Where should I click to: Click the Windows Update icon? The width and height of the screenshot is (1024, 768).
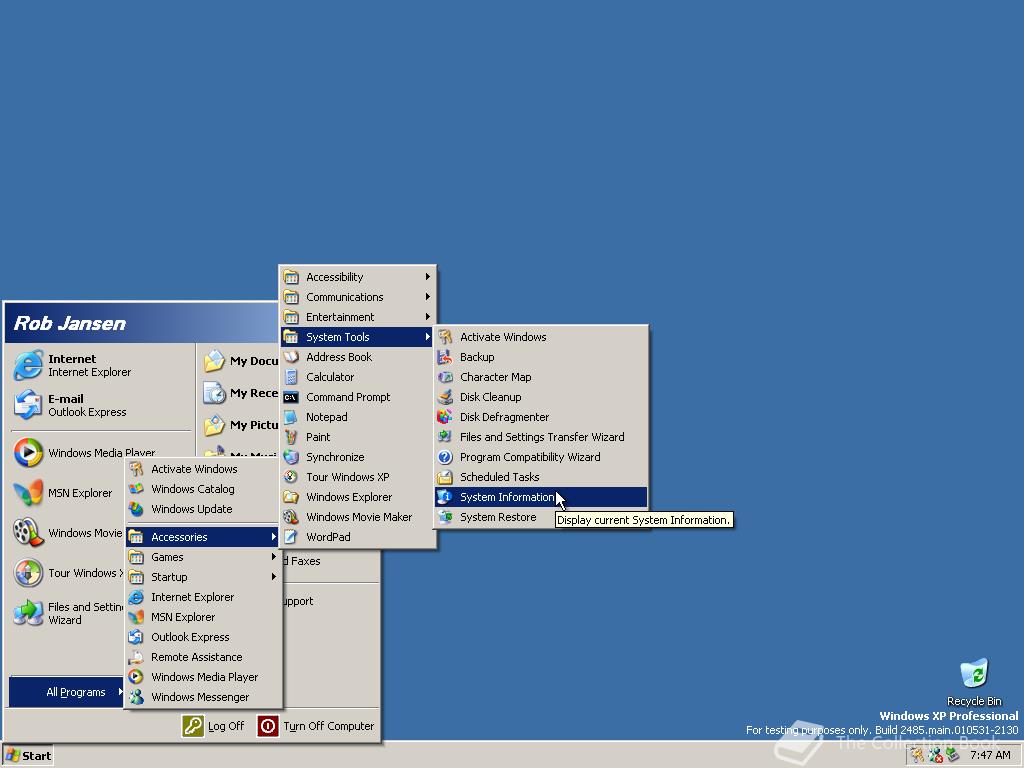(x=136, y=509)
